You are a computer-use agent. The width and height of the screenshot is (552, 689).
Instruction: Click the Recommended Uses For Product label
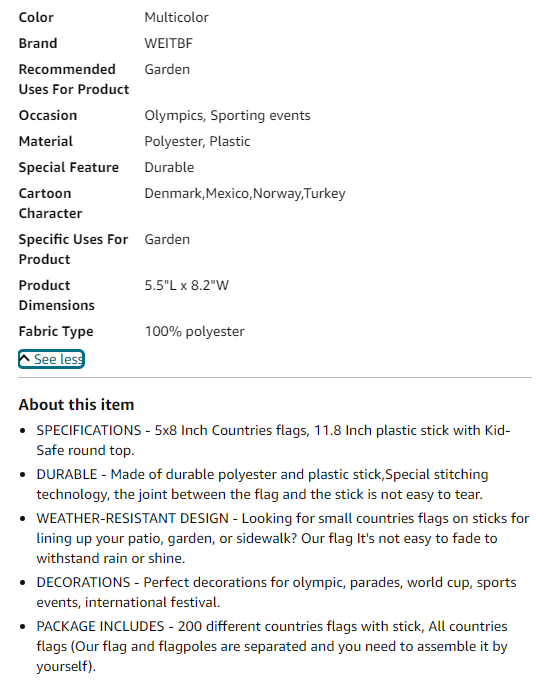(x=73, y=80)
